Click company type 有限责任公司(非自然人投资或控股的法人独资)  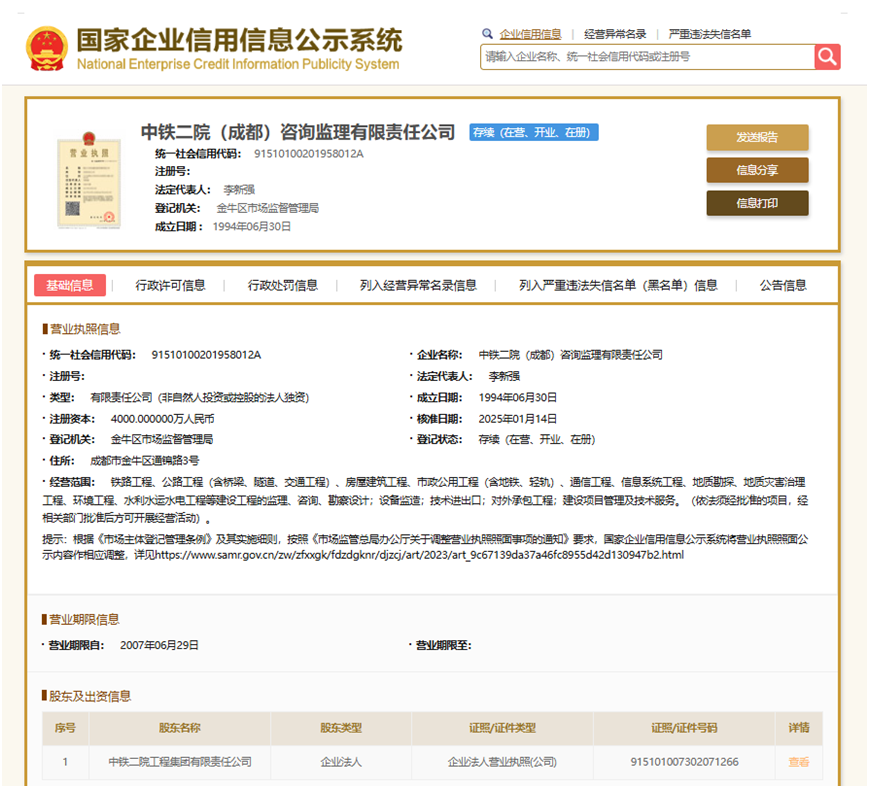coord(200,397)
